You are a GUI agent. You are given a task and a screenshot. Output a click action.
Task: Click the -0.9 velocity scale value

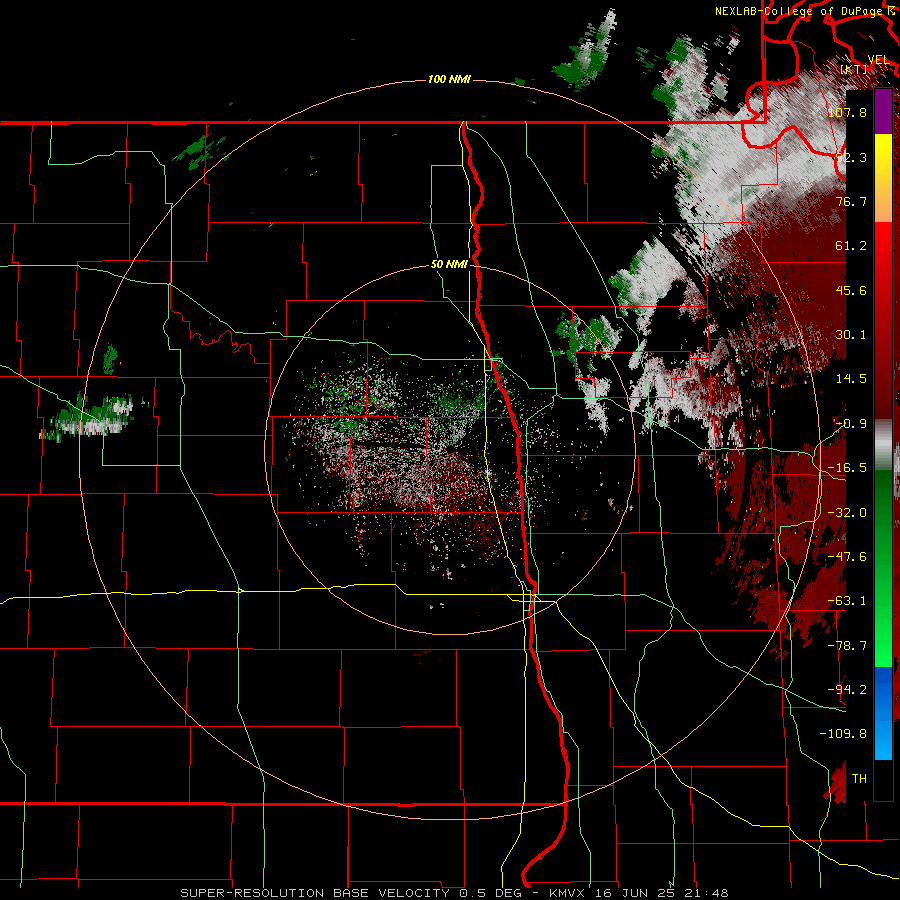tap(852, 424)
